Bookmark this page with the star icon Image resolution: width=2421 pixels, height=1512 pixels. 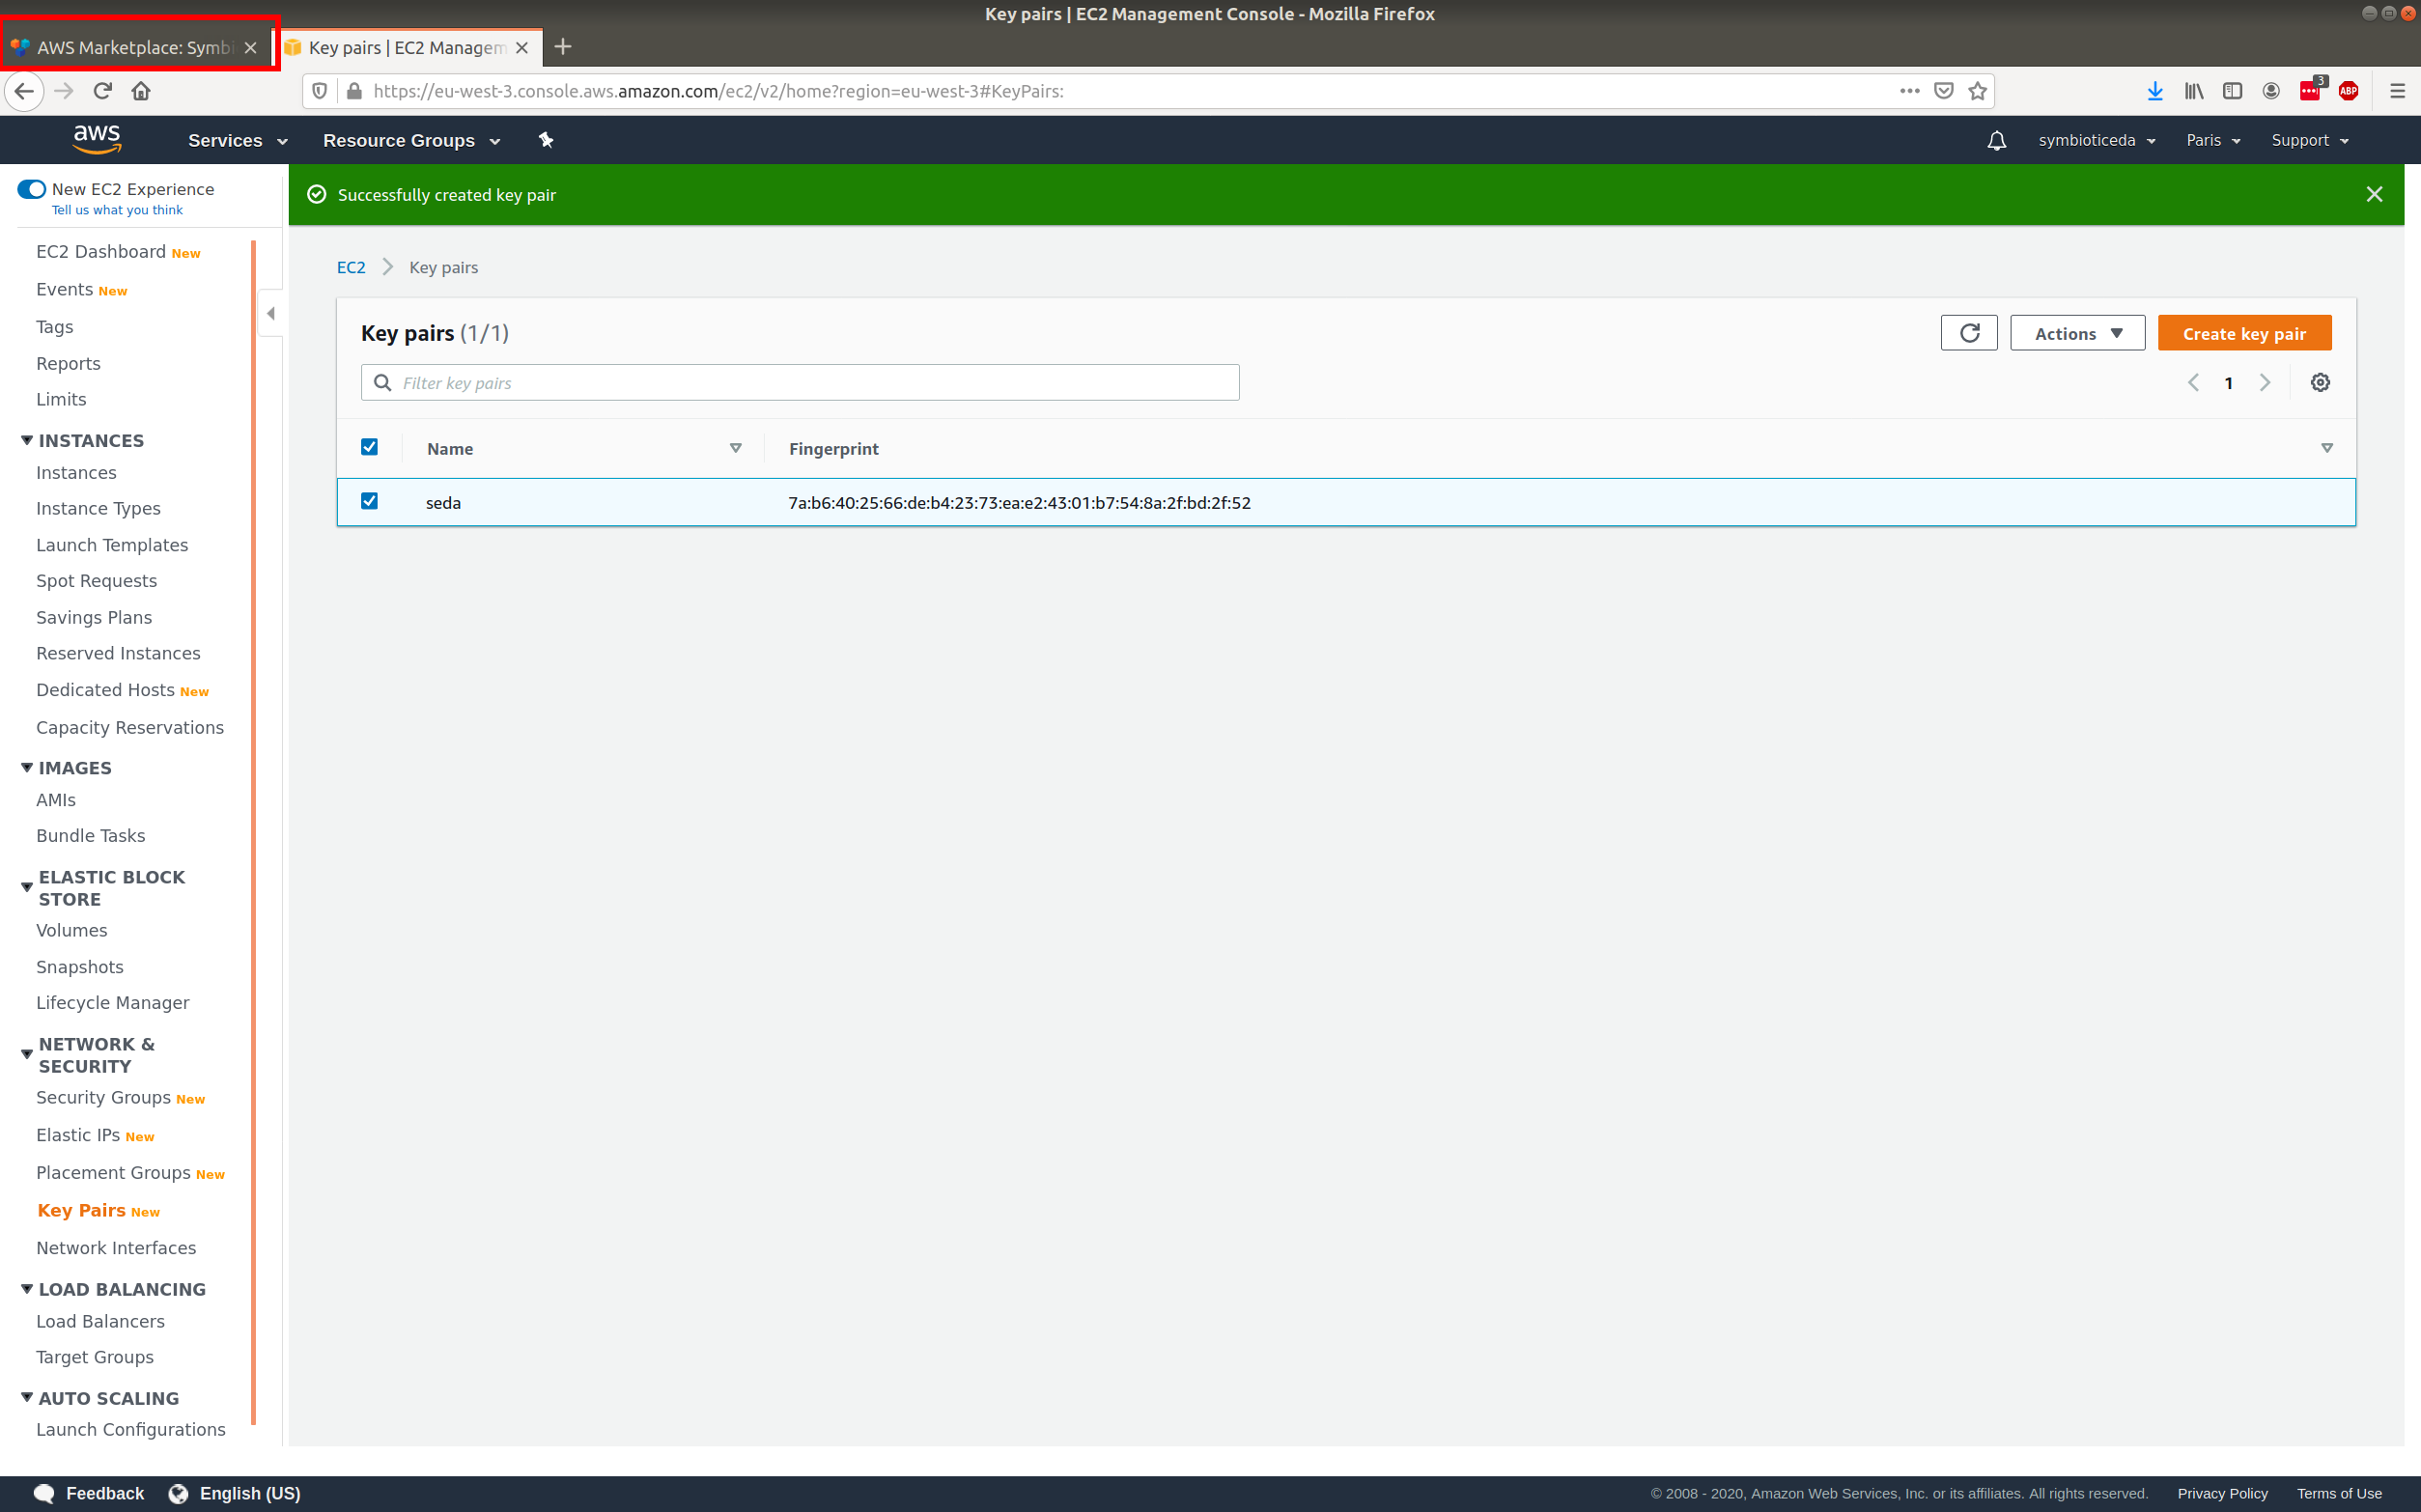coord(1978,91)
